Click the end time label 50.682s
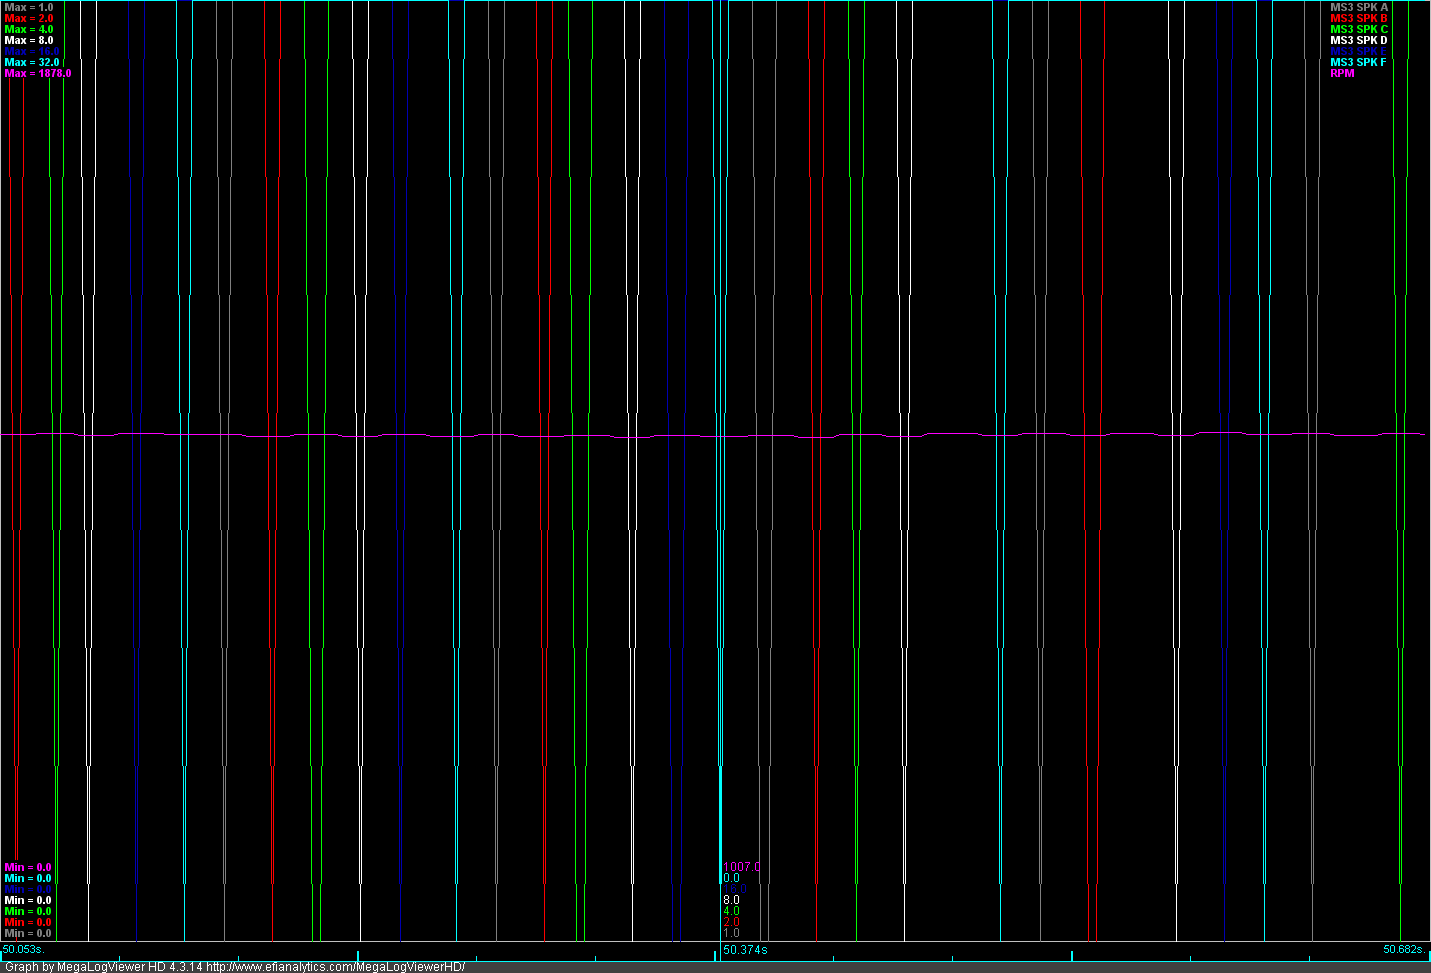Viewport: 1431px width, 973px height. 1403,949
